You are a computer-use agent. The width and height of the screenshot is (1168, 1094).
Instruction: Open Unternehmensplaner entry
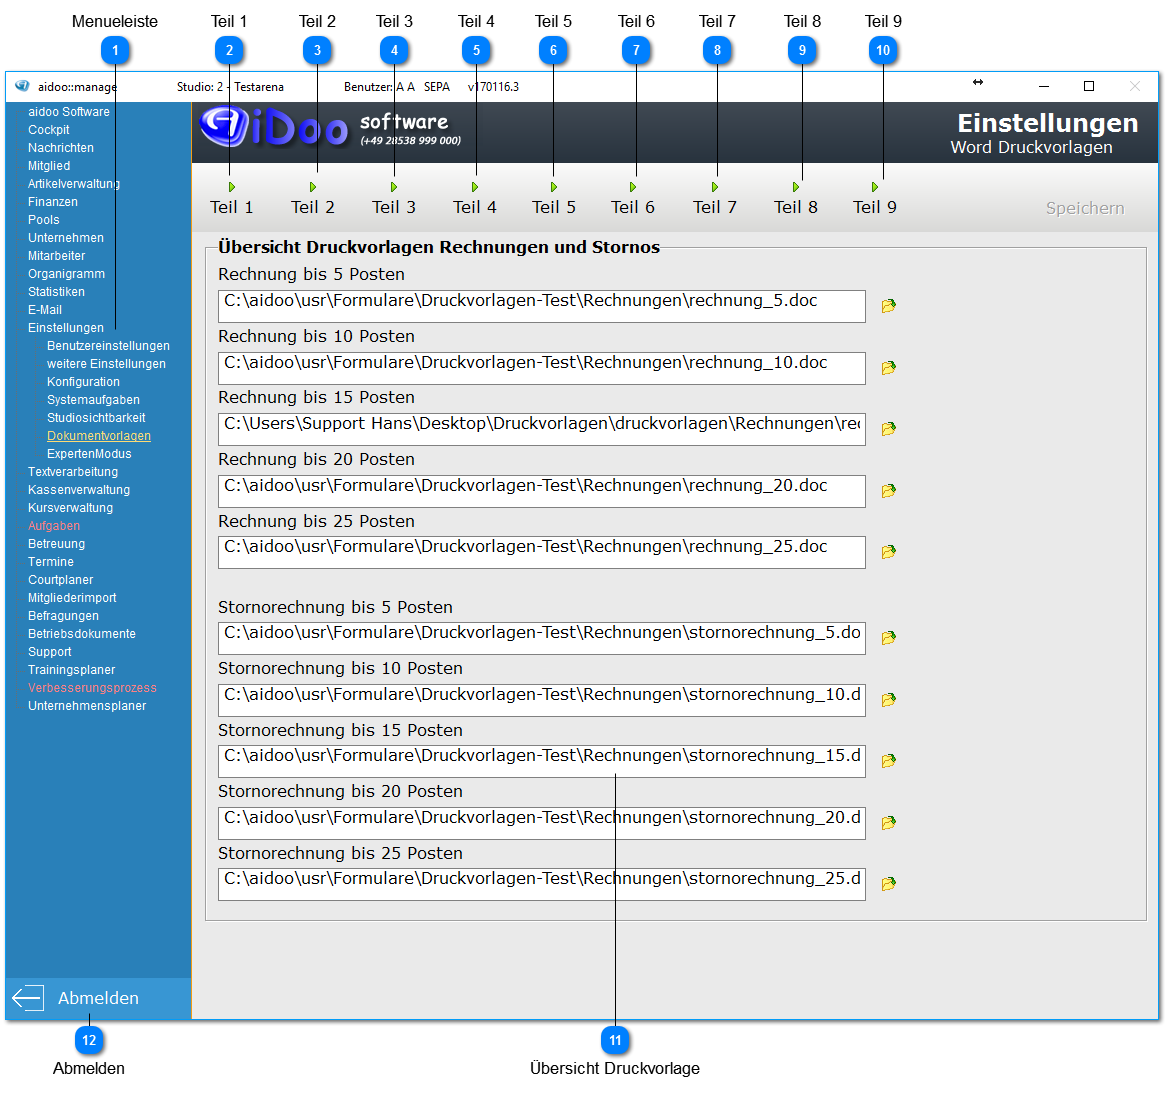coord(86,706)
